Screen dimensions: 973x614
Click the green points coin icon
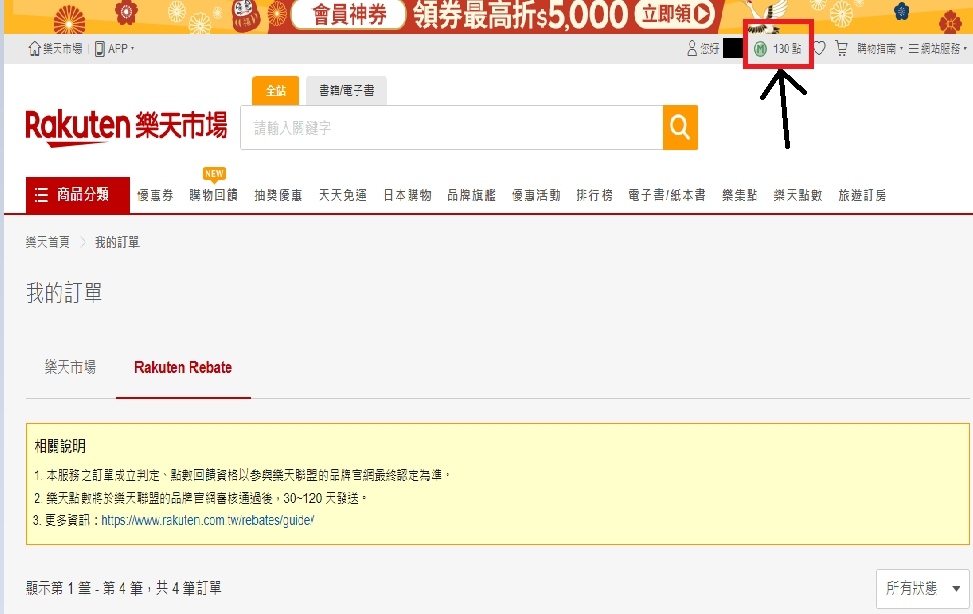pyautogui.click(x=760, y=48)
